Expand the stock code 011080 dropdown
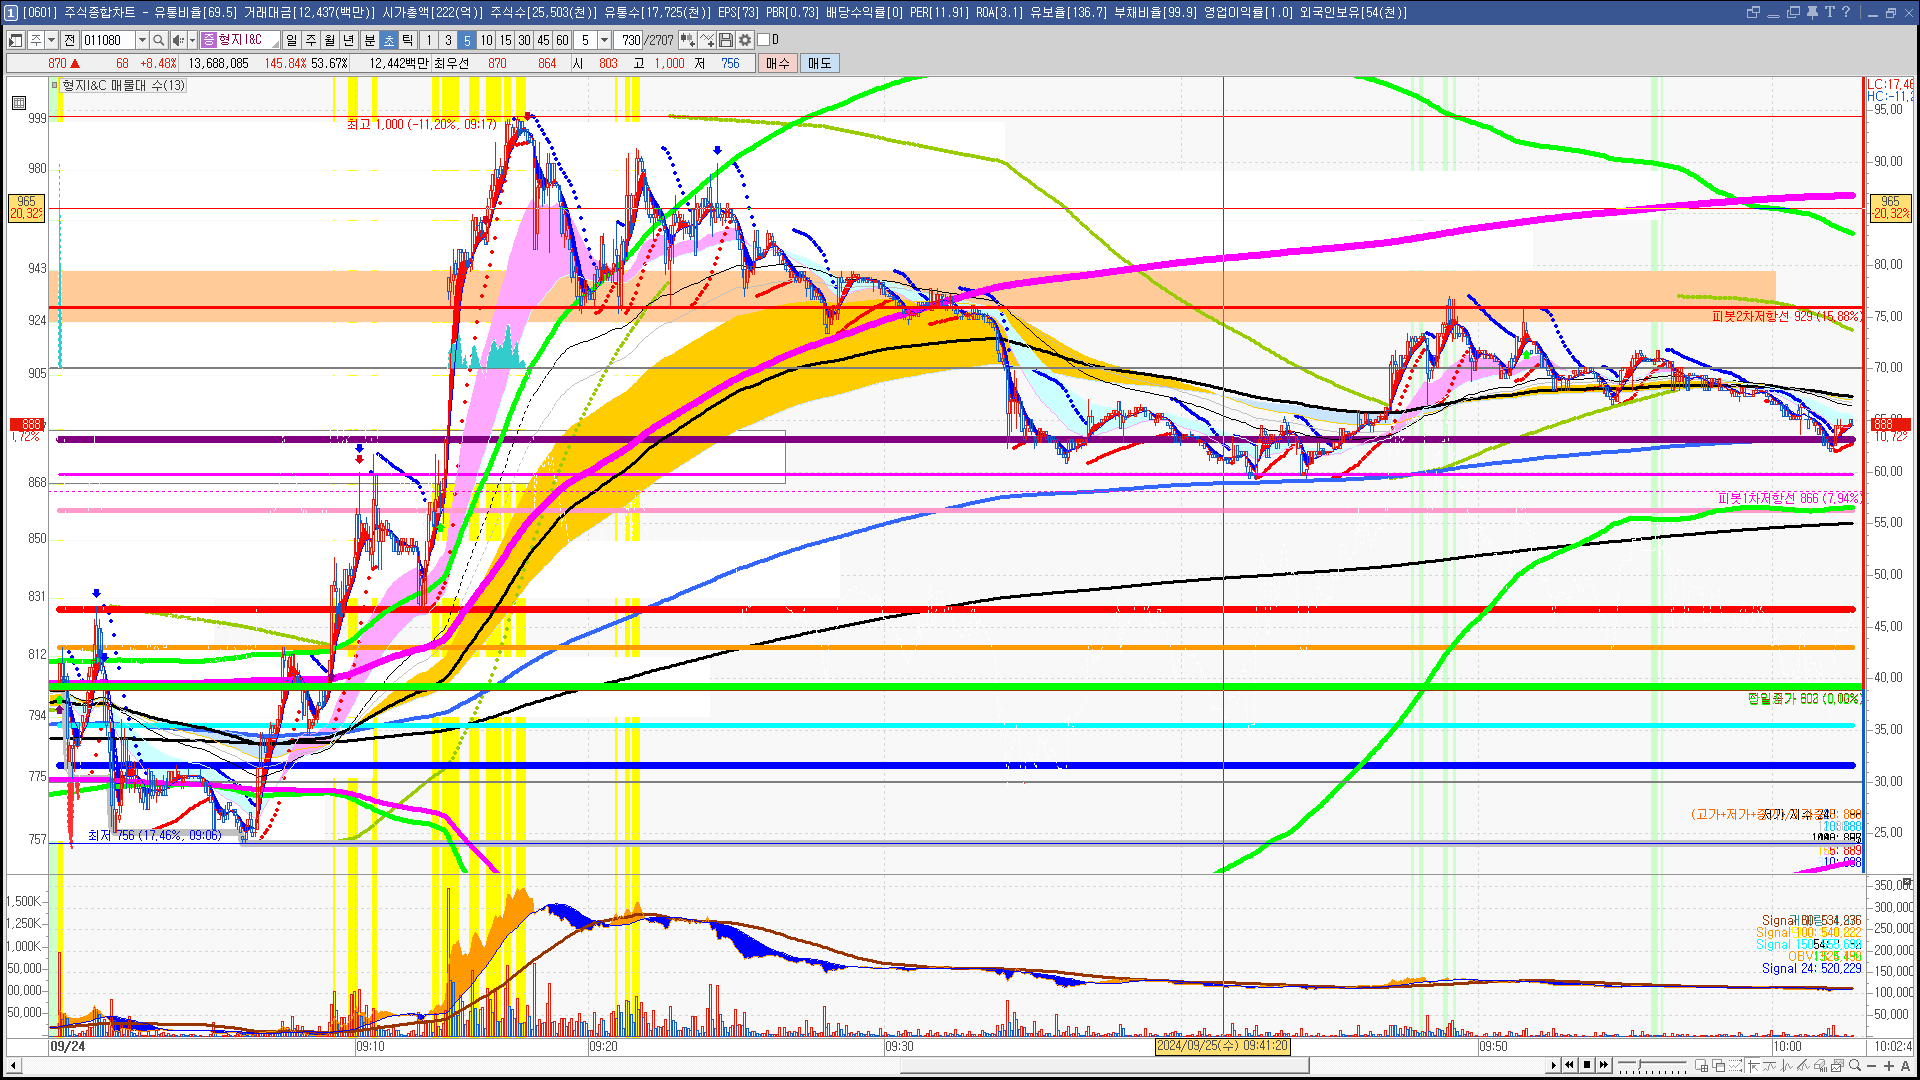 pos(142,40)
